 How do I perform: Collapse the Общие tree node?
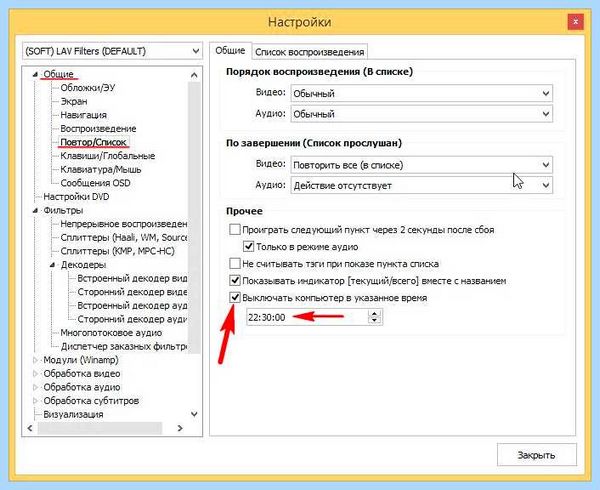35,74
